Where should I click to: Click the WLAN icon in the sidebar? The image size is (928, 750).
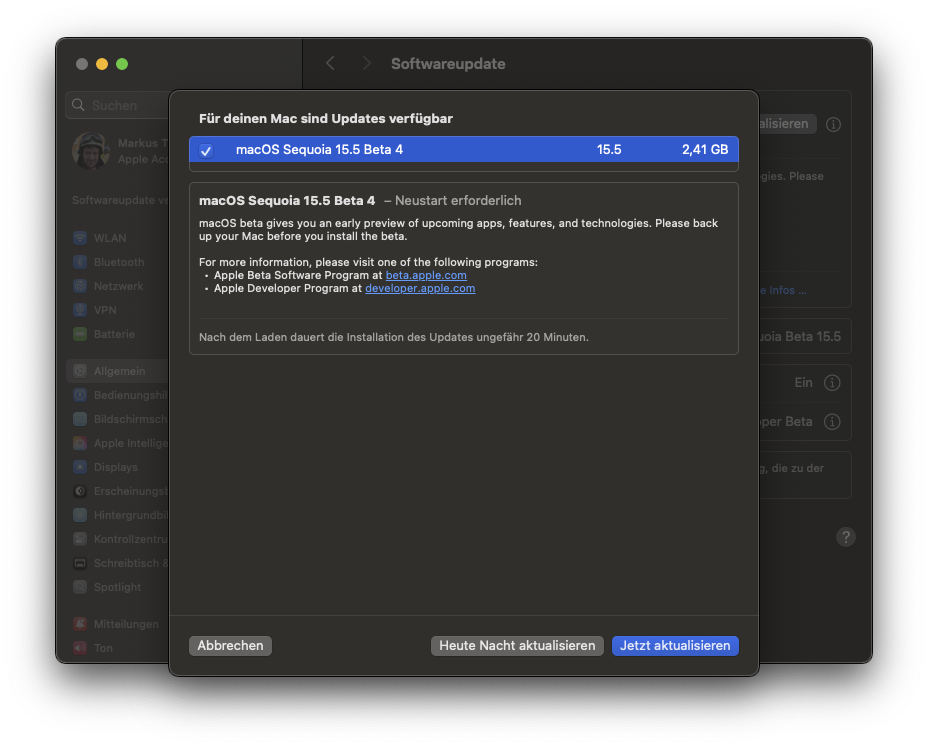click(80, 238)
